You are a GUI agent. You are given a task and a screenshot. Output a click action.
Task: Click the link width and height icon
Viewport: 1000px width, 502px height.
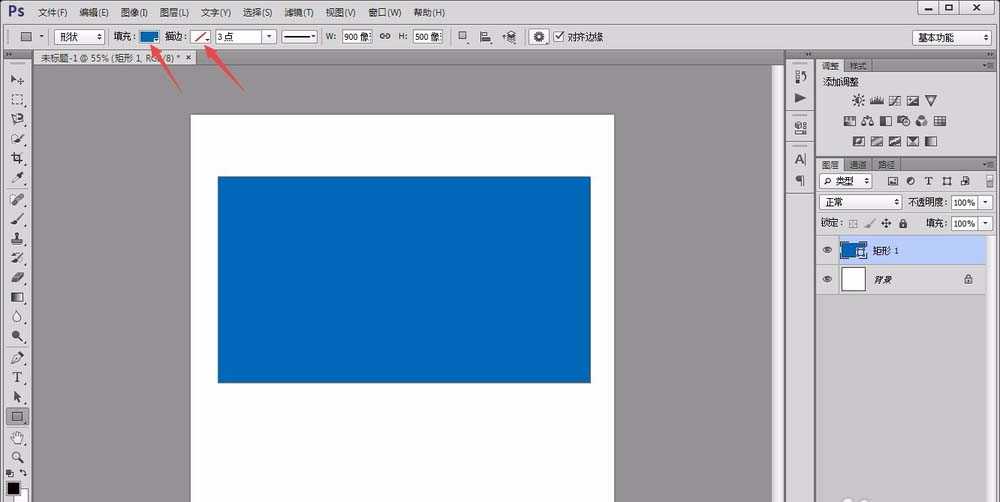[x=384, y=37]
